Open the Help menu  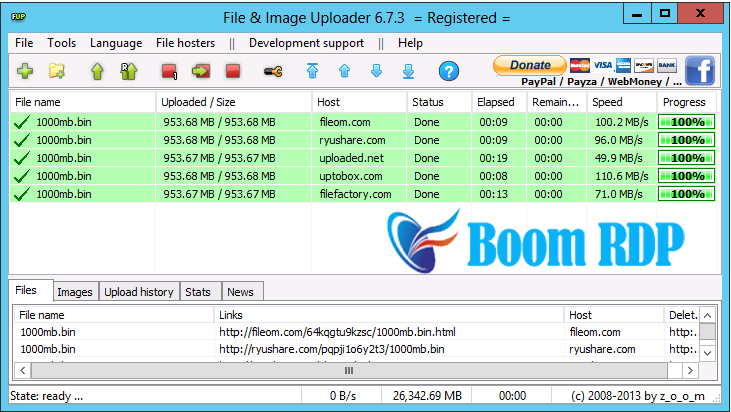tap(410, 43)
